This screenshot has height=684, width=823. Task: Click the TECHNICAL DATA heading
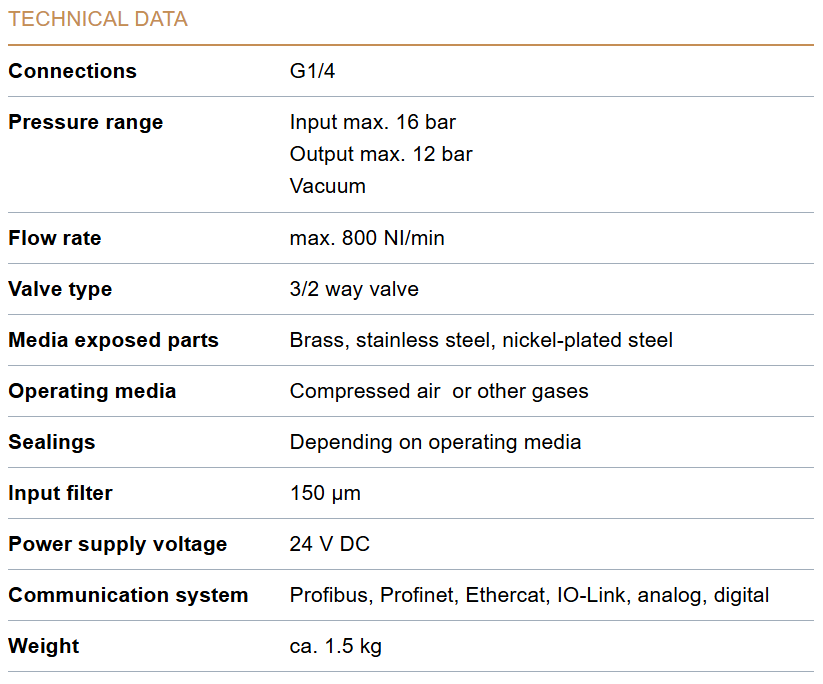point(98,19)
